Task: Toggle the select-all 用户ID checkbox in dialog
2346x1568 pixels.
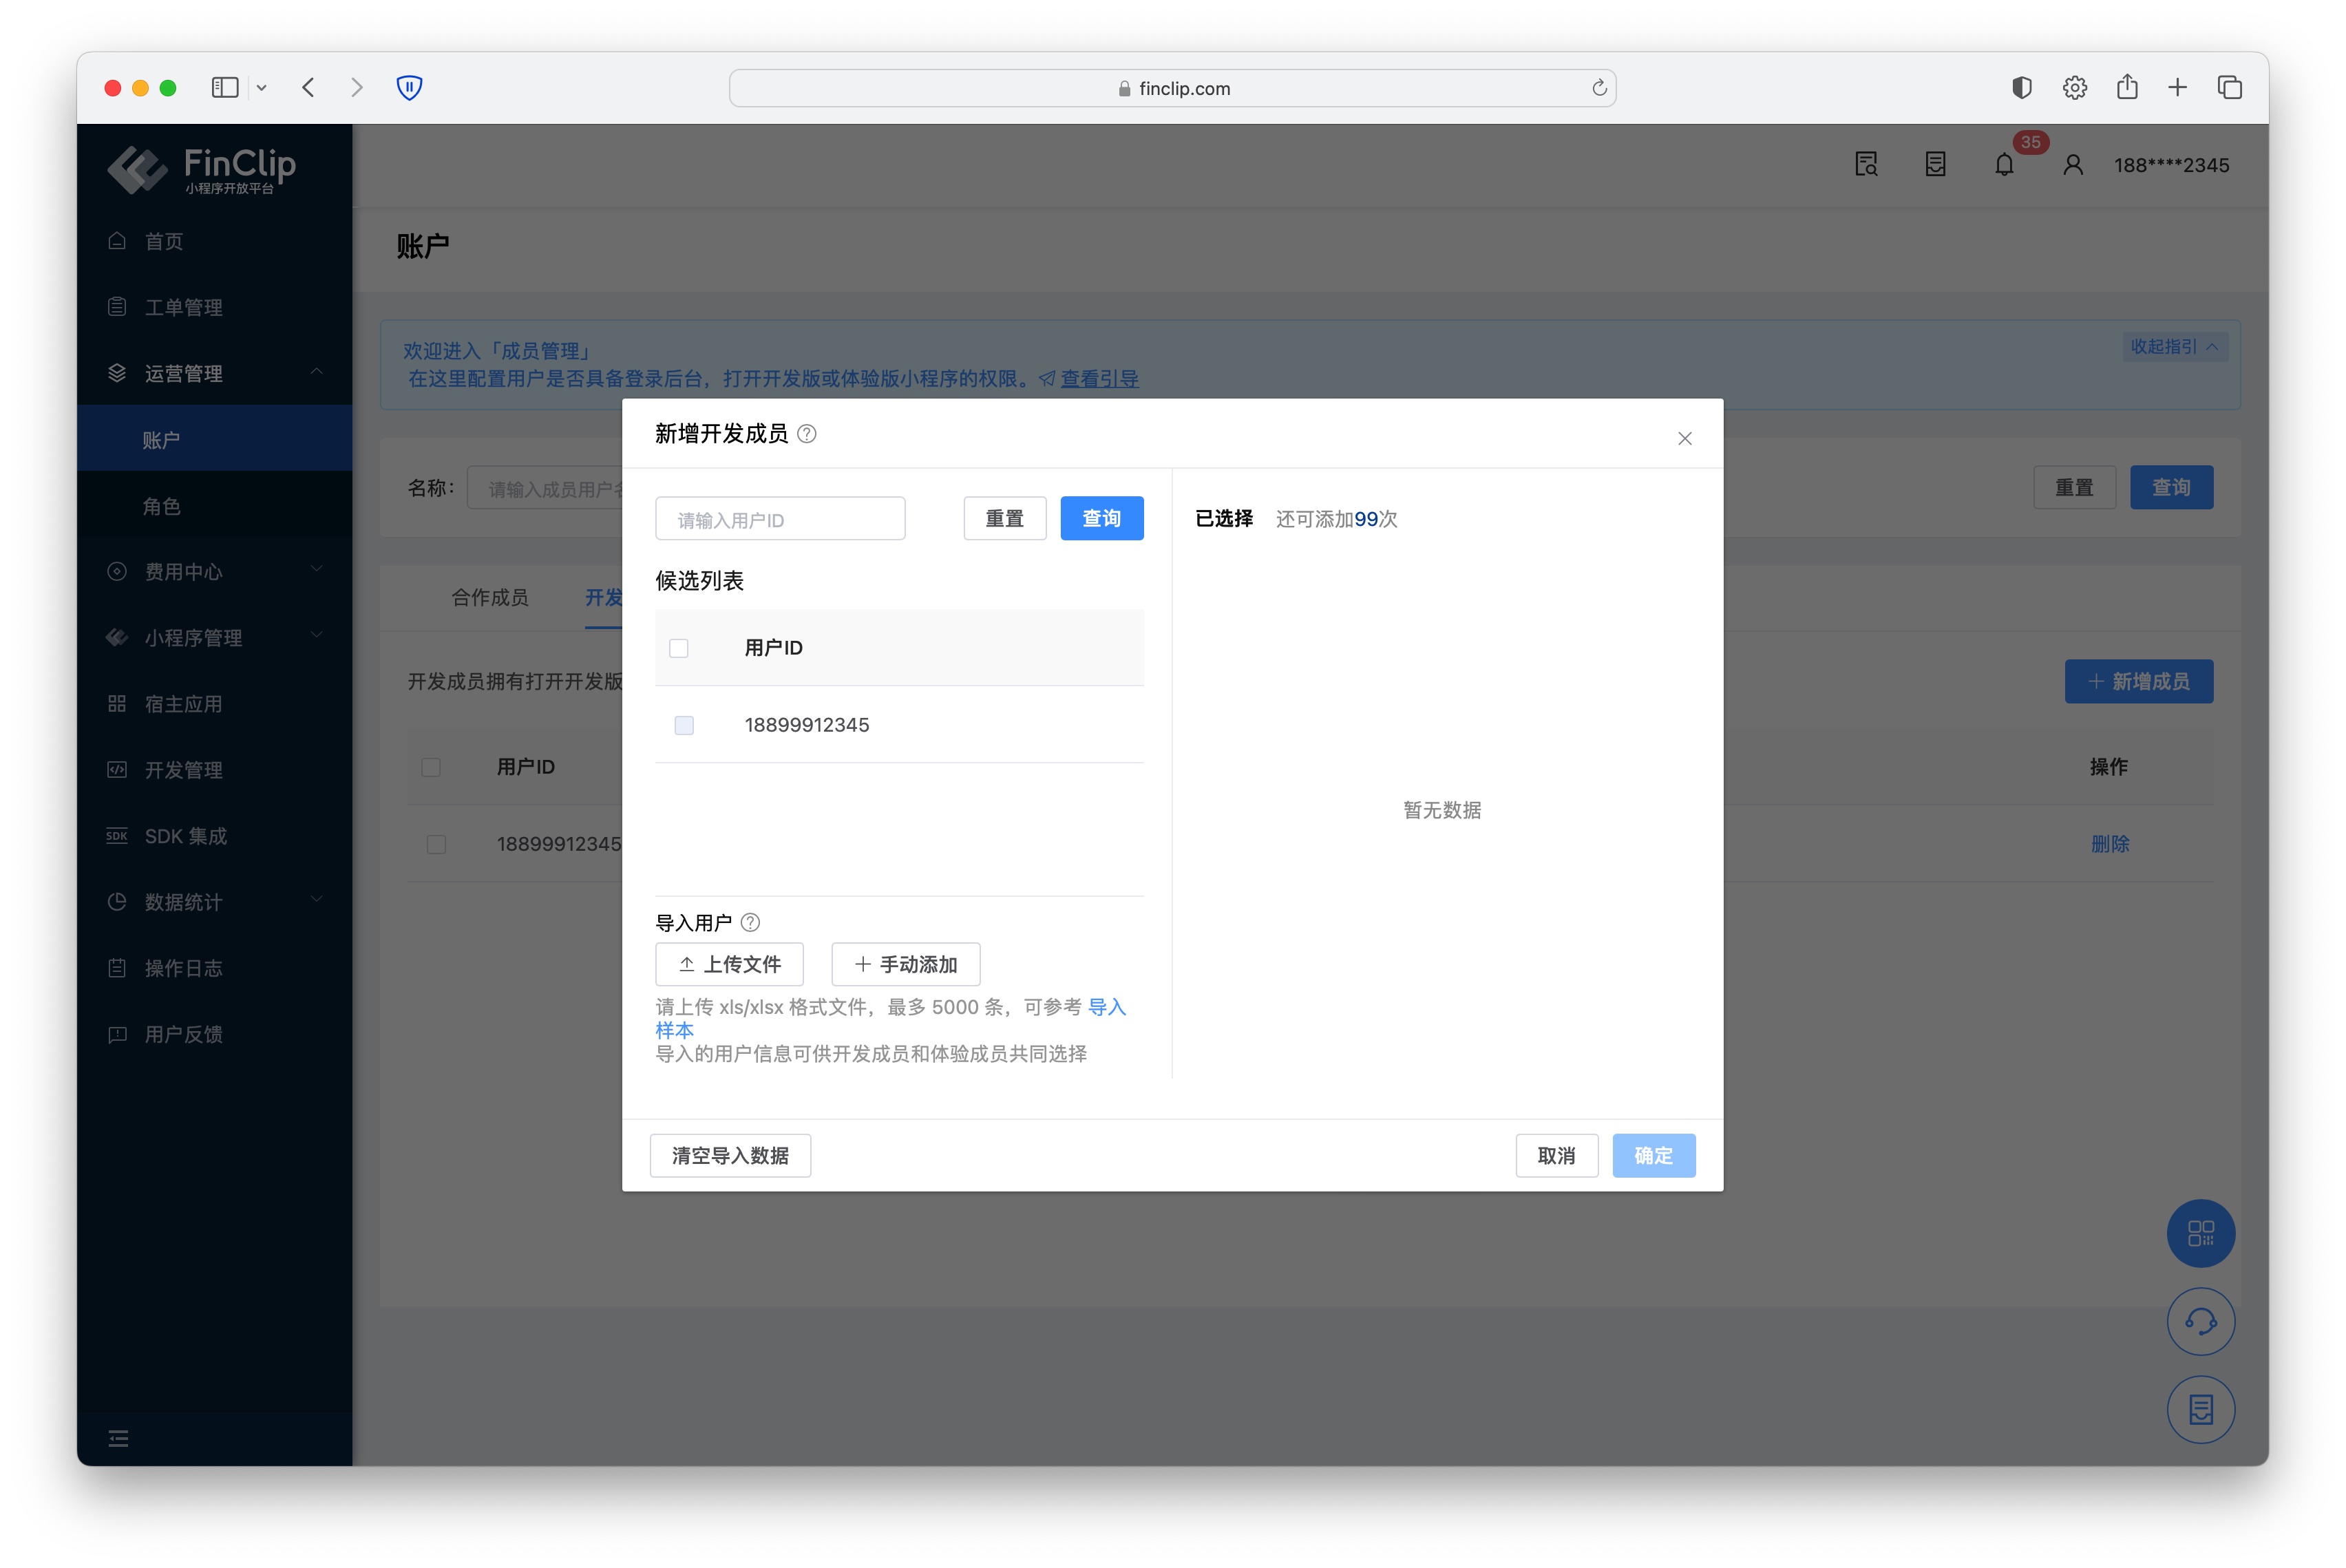Action: [x=679, y=648]
